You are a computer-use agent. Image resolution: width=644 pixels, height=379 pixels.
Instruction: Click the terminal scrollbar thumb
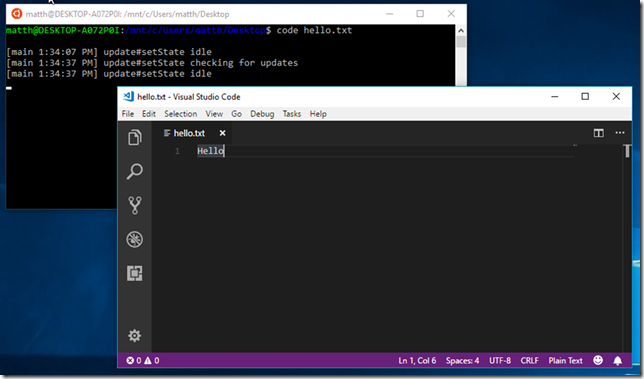tap(461, 41)
